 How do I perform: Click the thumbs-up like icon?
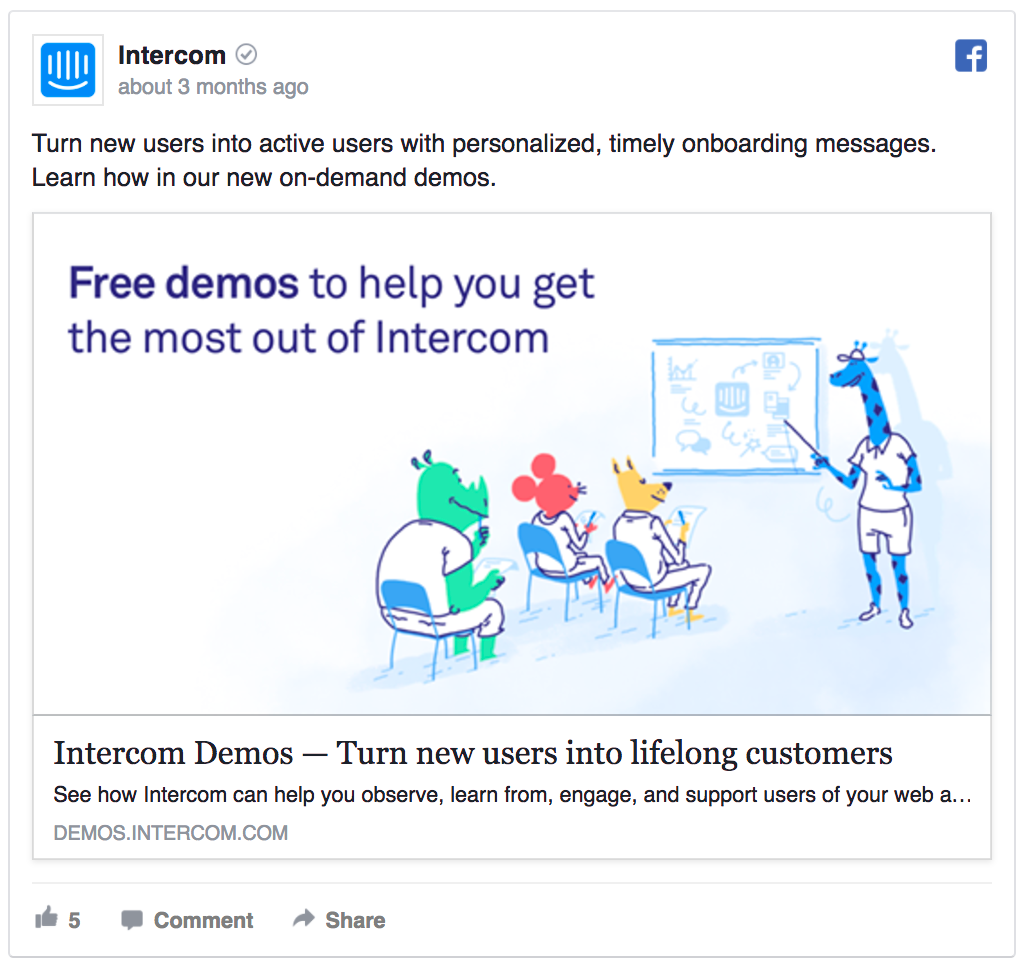coord(46,917)
